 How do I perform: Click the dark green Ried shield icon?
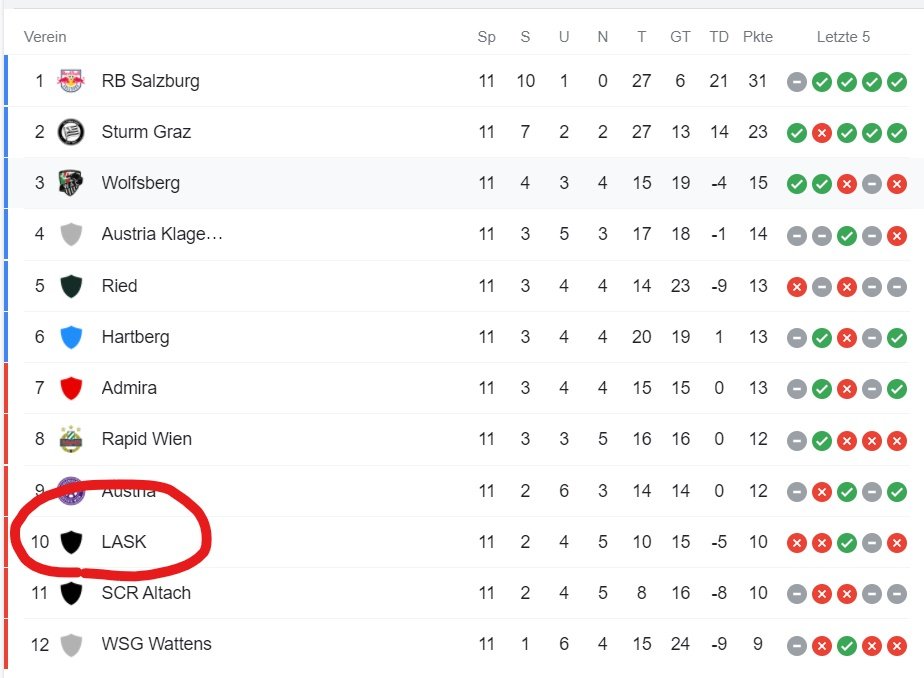click(x=71, y=286)
